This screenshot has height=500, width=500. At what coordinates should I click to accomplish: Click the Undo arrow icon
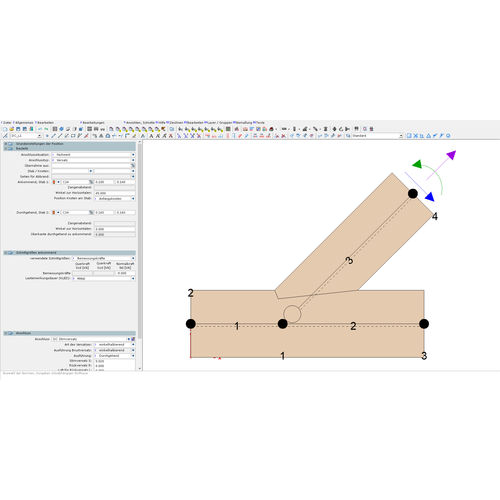40,129
